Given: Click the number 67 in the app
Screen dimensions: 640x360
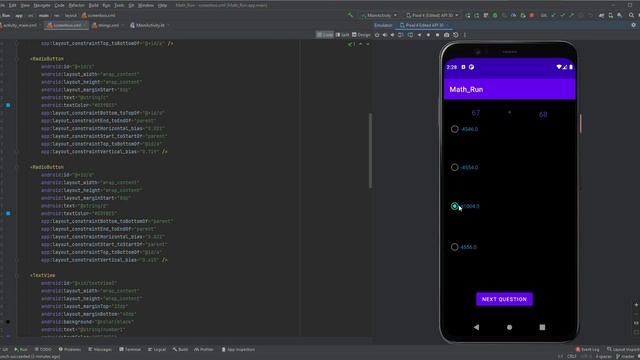Looking at the screenshot, I should tap(476, 113).
